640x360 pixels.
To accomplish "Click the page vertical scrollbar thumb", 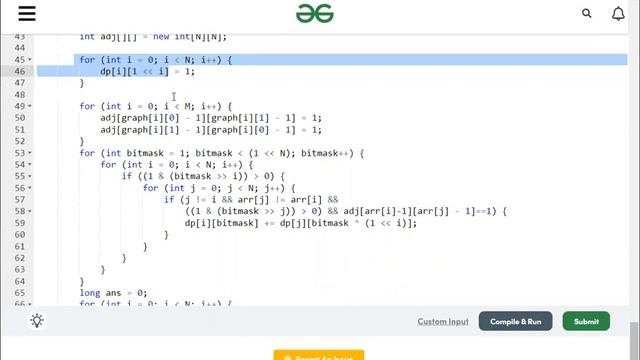I will pos(633,341).
